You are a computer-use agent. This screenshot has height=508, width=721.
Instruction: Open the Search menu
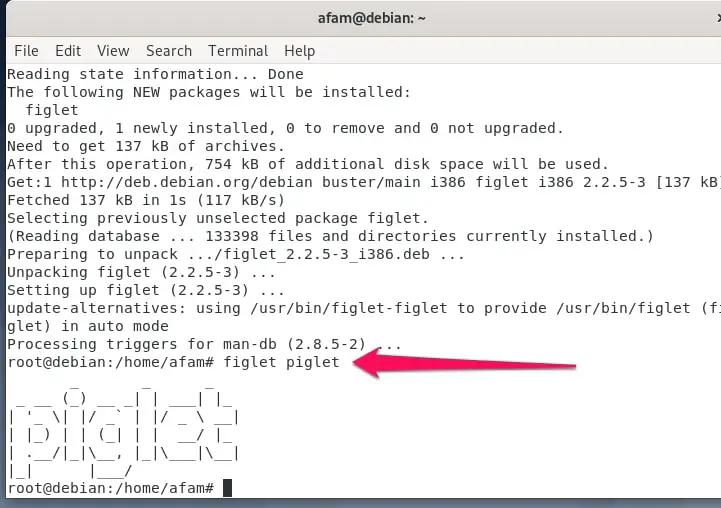169,51
